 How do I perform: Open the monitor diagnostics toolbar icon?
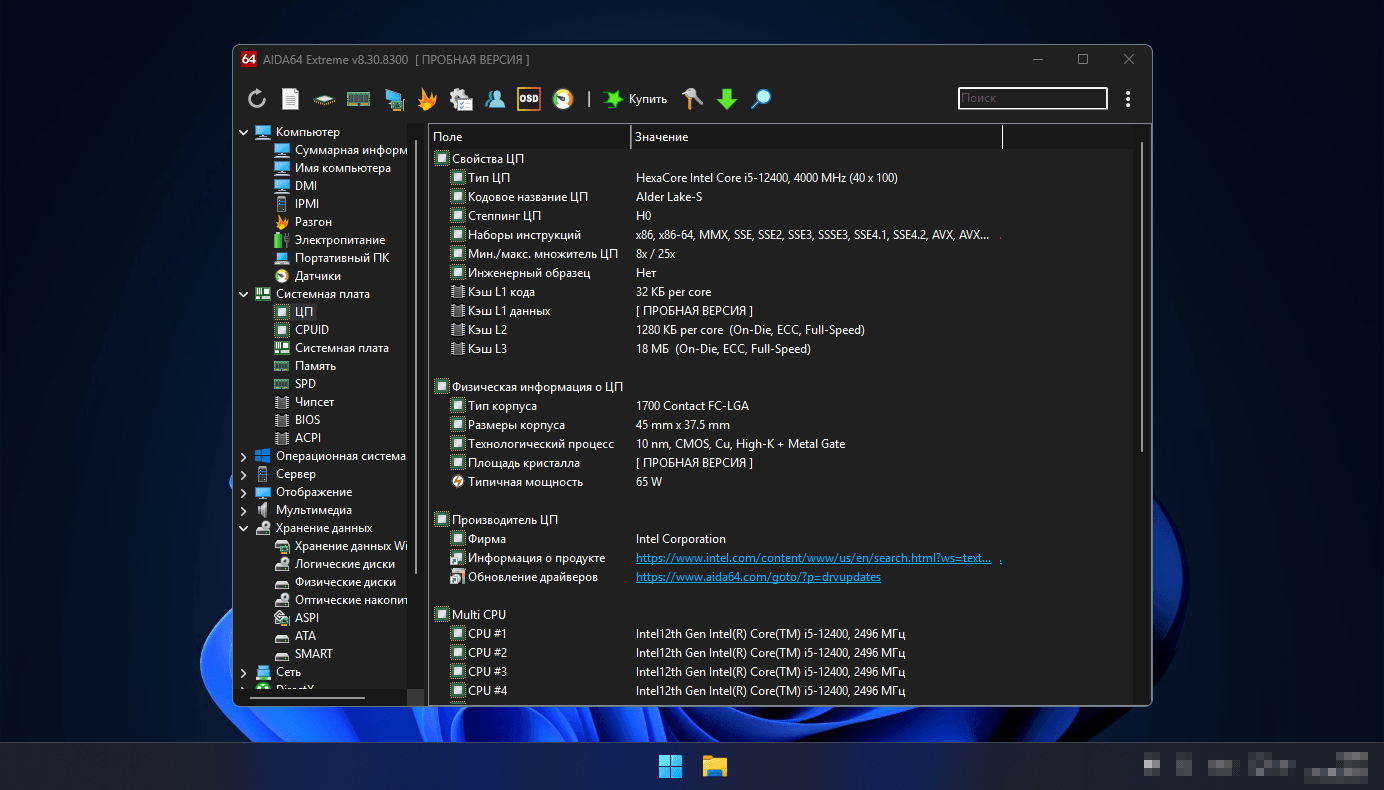click(x=393, y=99)
